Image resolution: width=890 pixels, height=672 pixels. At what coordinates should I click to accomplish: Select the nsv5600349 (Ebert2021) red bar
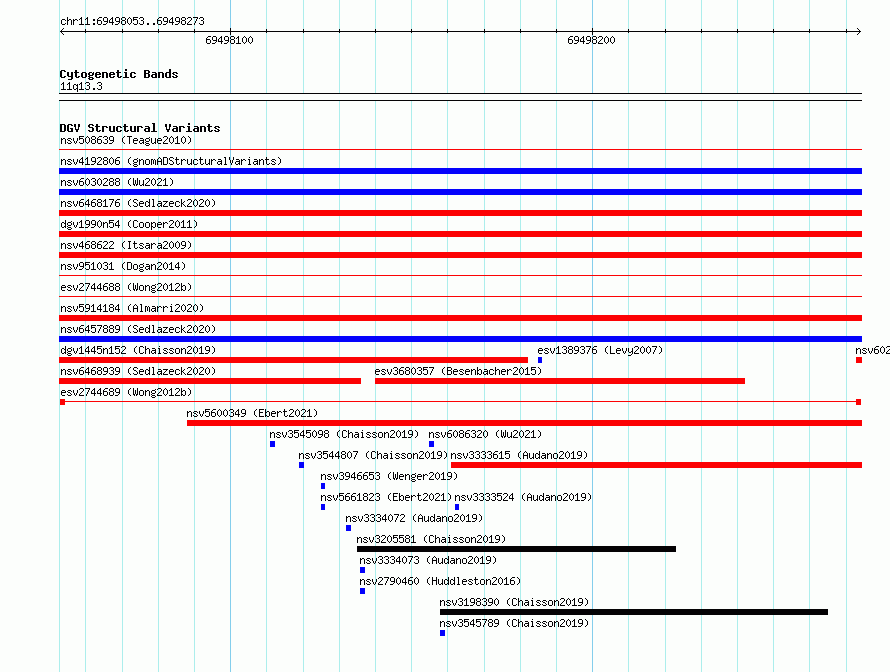(524, 423)
